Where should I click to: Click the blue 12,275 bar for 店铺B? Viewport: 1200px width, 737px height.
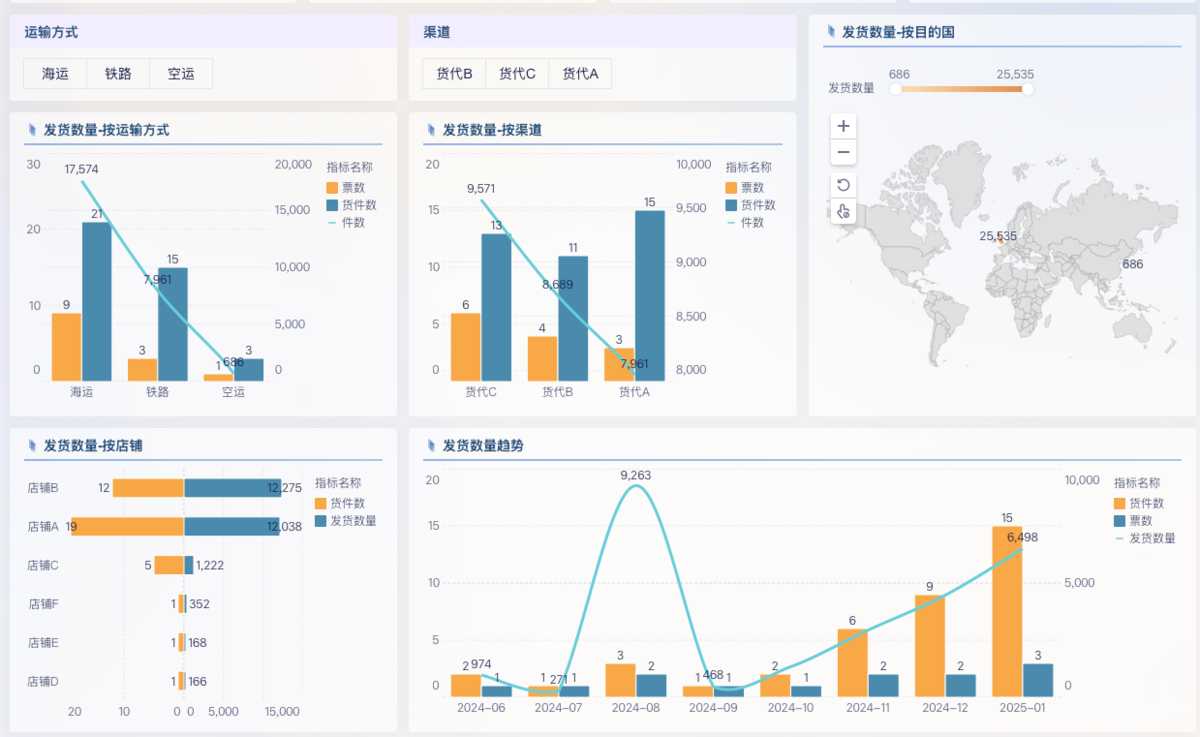[x=231, y=488]
